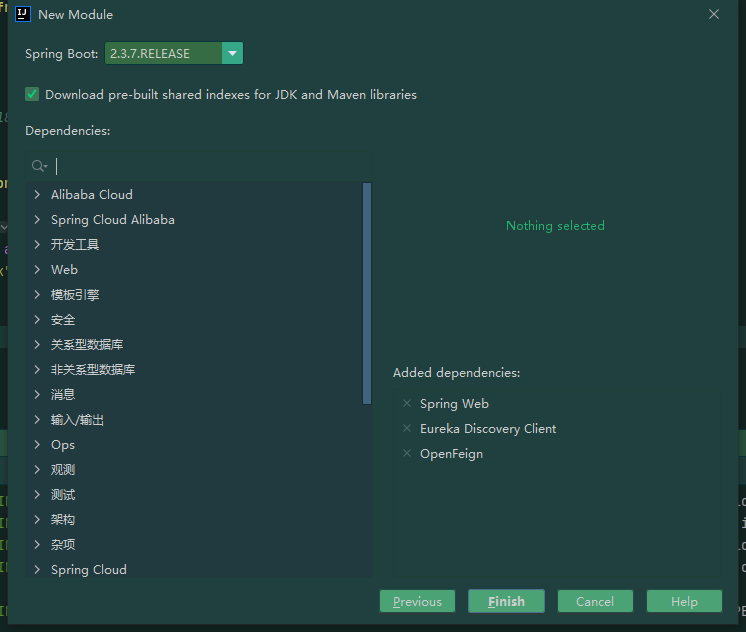Select OpenFeign in added dependencies
The width and height of the screenshot is (746, 632).
(x=451, y=454)
